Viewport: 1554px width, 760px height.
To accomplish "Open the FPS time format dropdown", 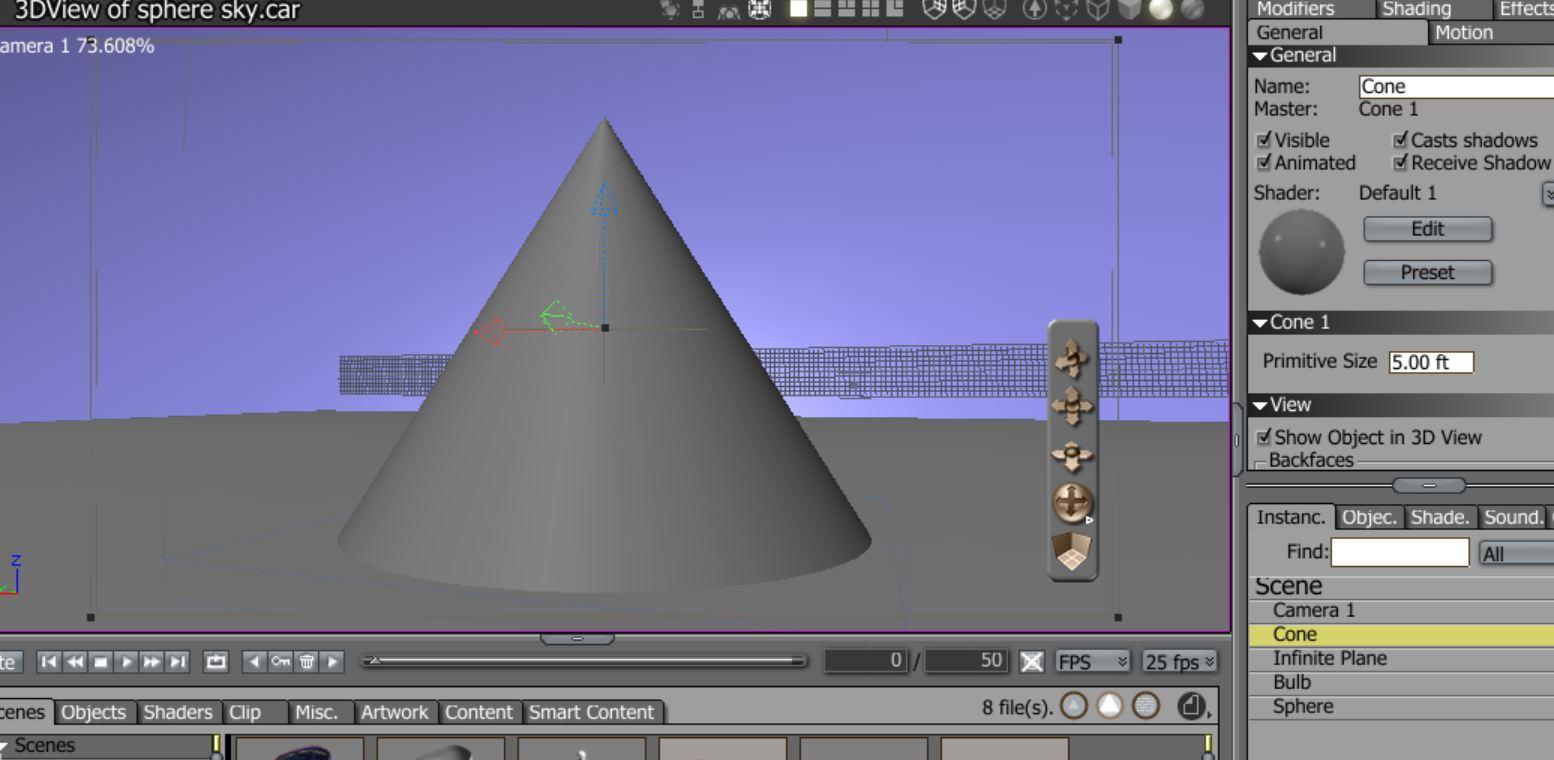I will (1093, 661).
